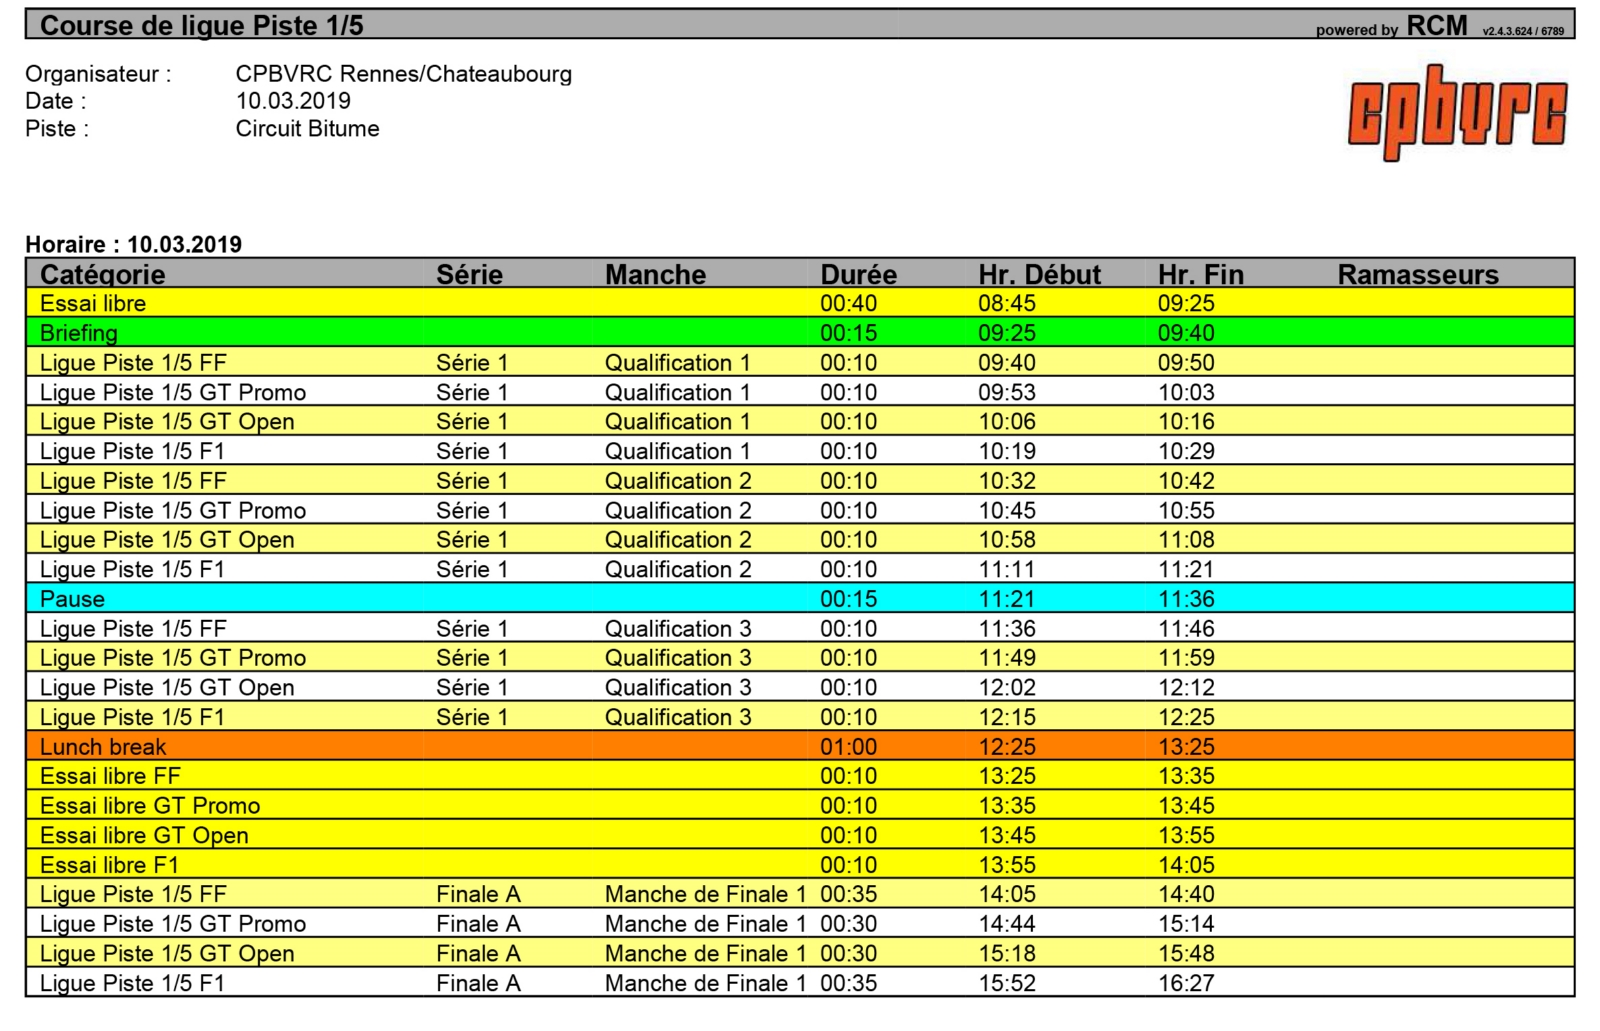The image size is (1600, 1031).
Task: Click the Essai libre GT Promo entry
Action: (150, 806)
